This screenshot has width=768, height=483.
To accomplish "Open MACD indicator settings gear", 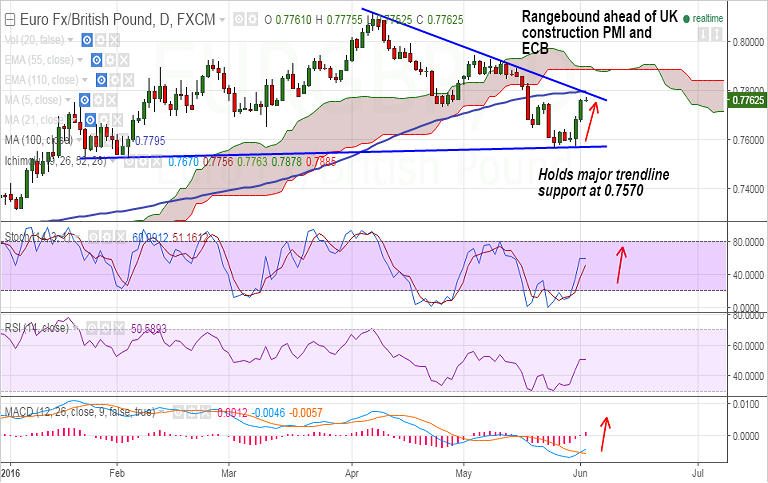I will 192,412.
